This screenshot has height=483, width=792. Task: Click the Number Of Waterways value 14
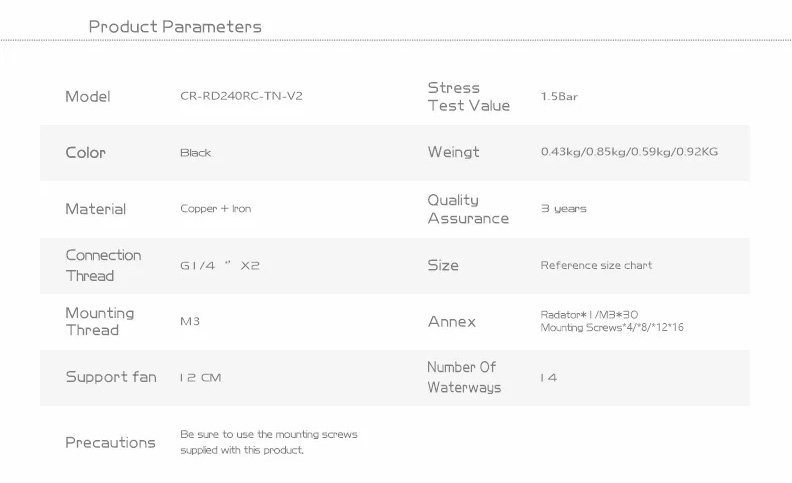pos(549,377)
